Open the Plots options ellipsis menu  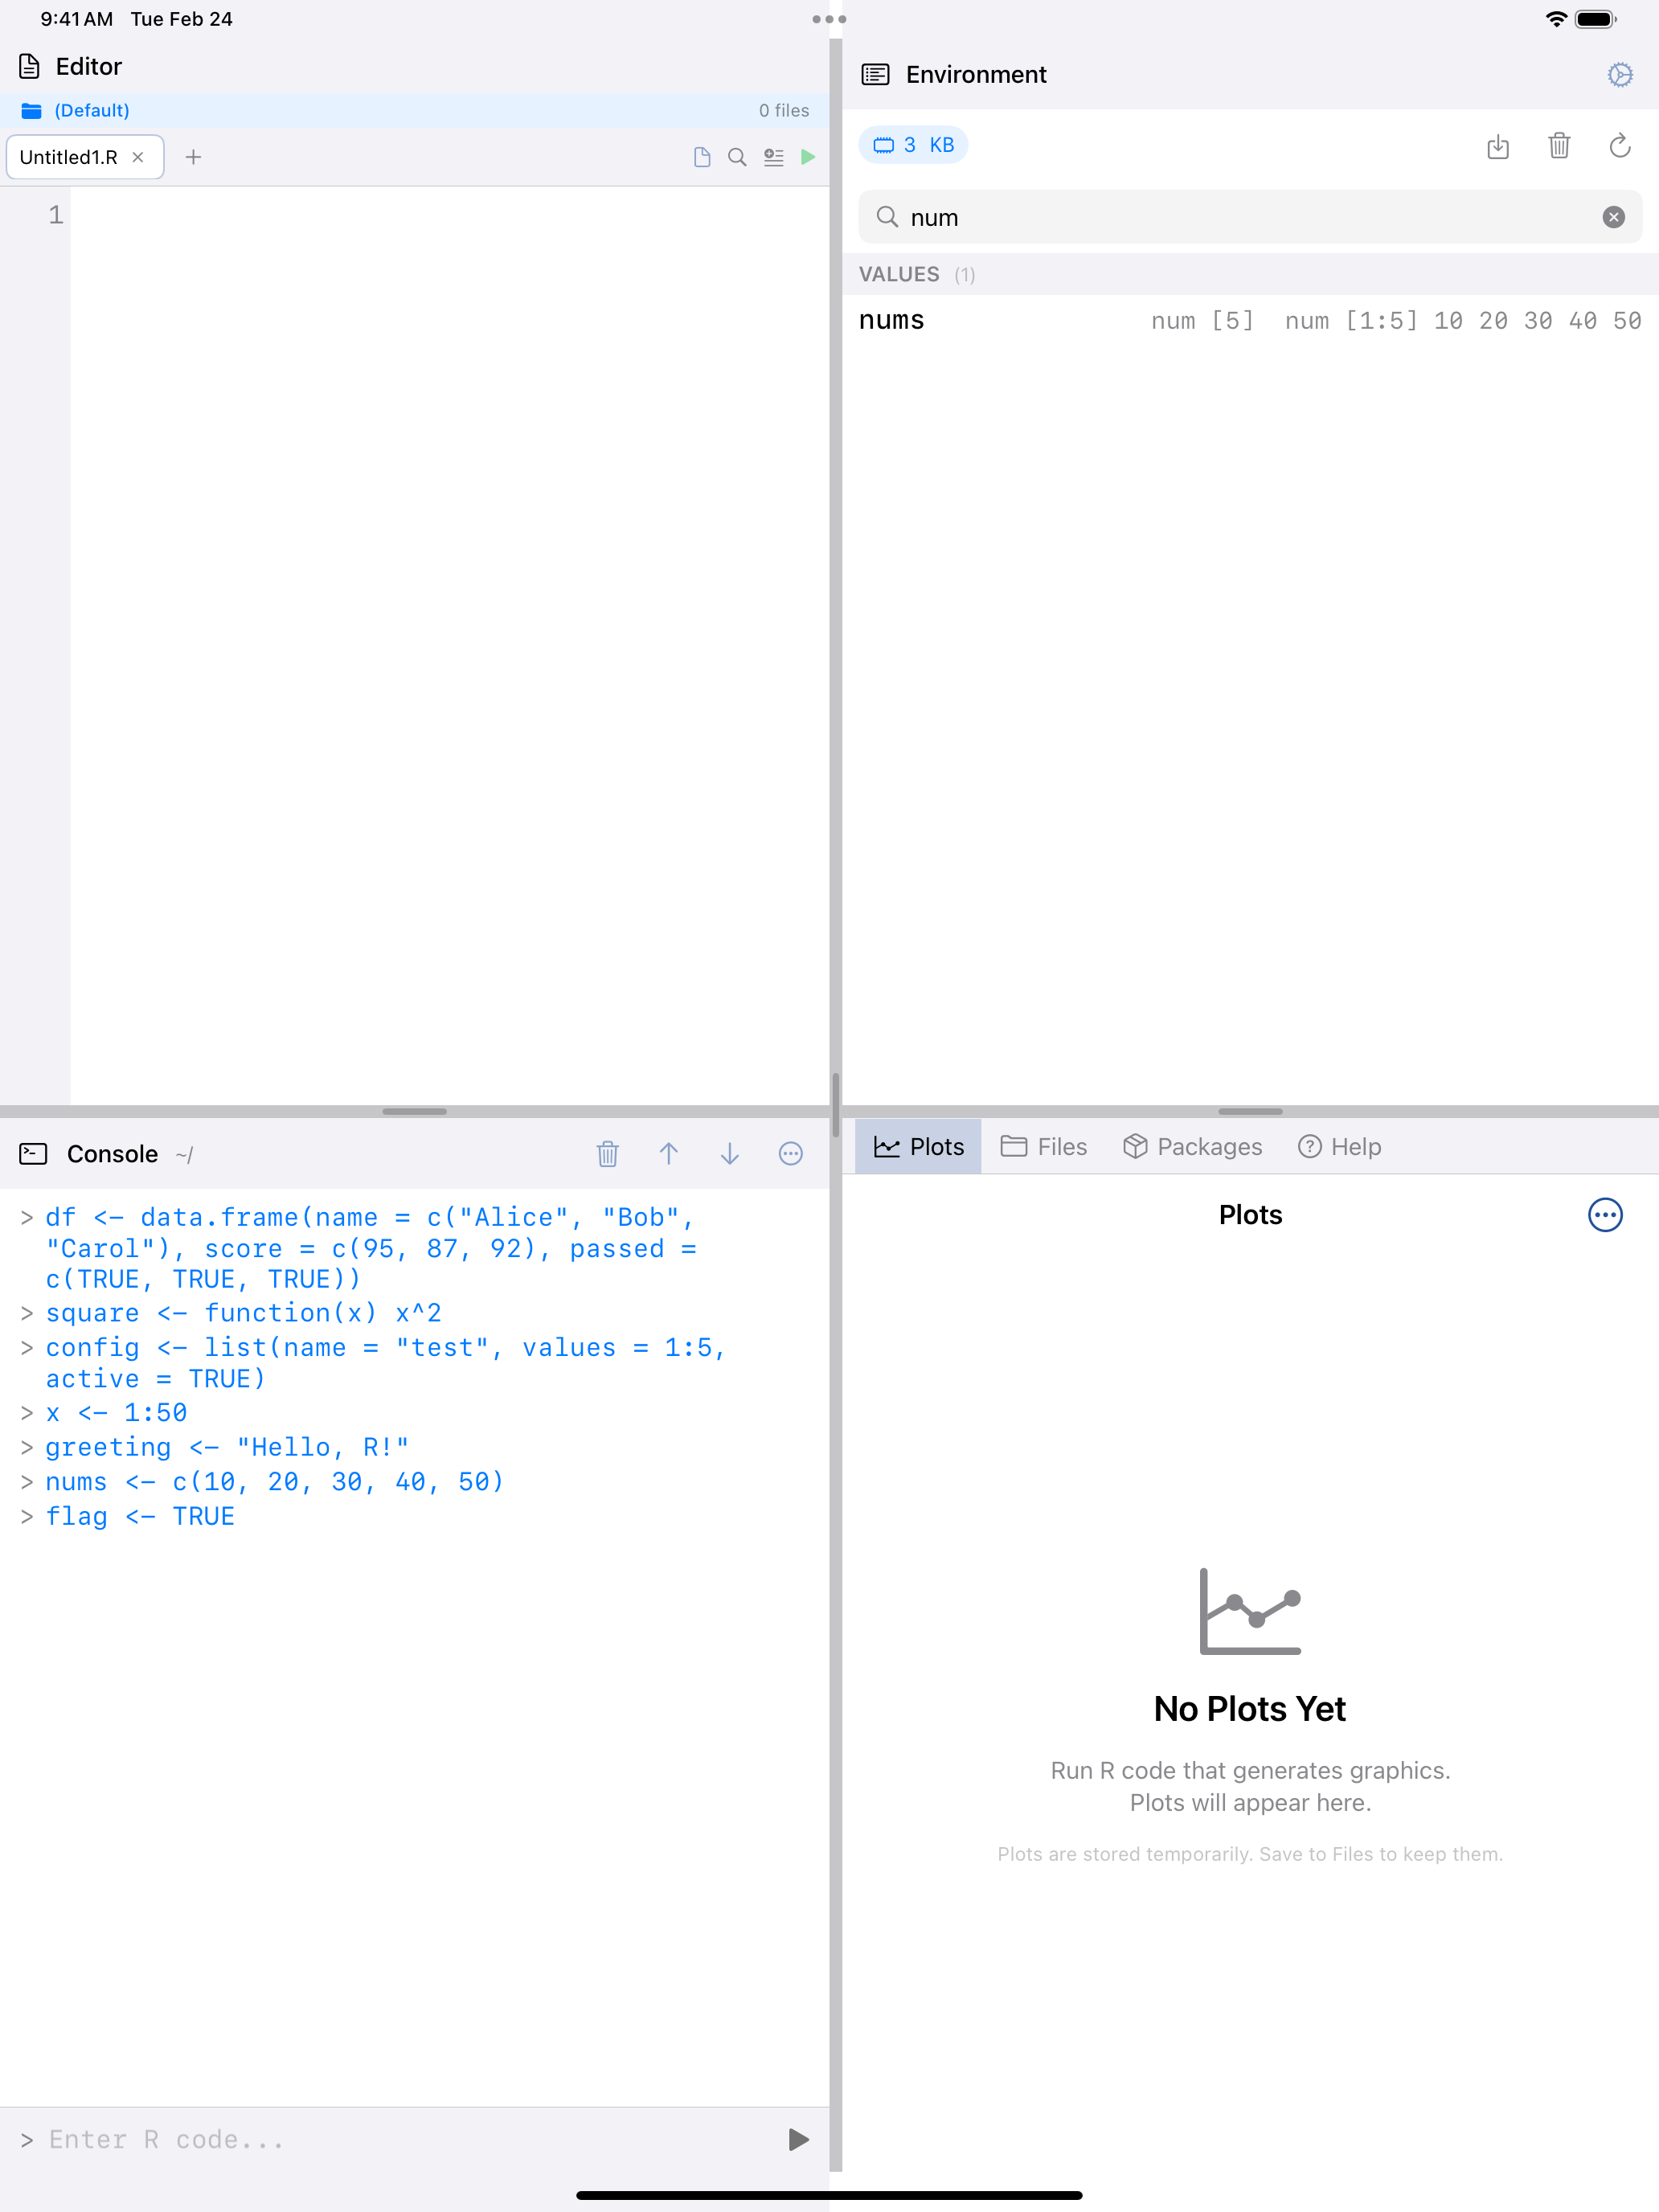pos(1604,1215)
